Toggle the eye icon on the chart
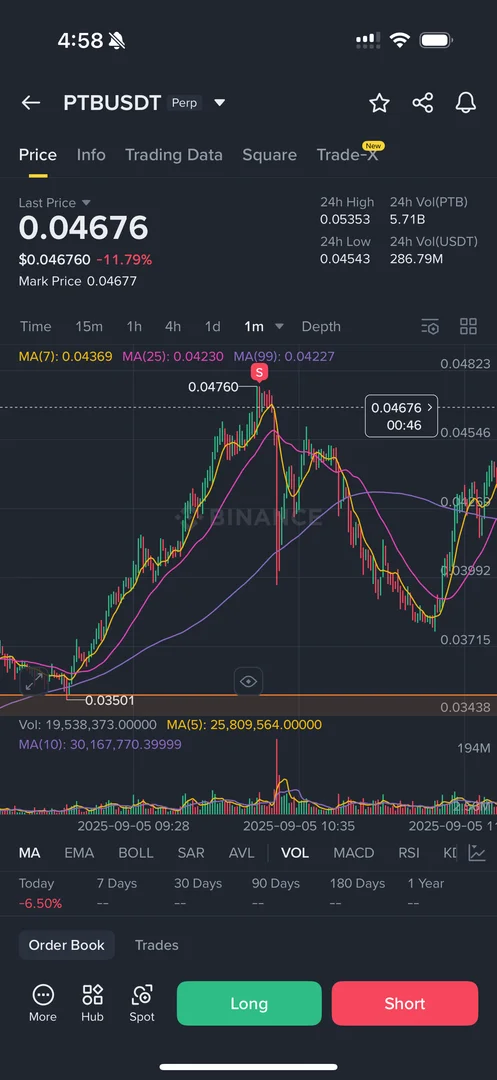The height and width of the screenshot is (1080, 497). click(248, 682)
